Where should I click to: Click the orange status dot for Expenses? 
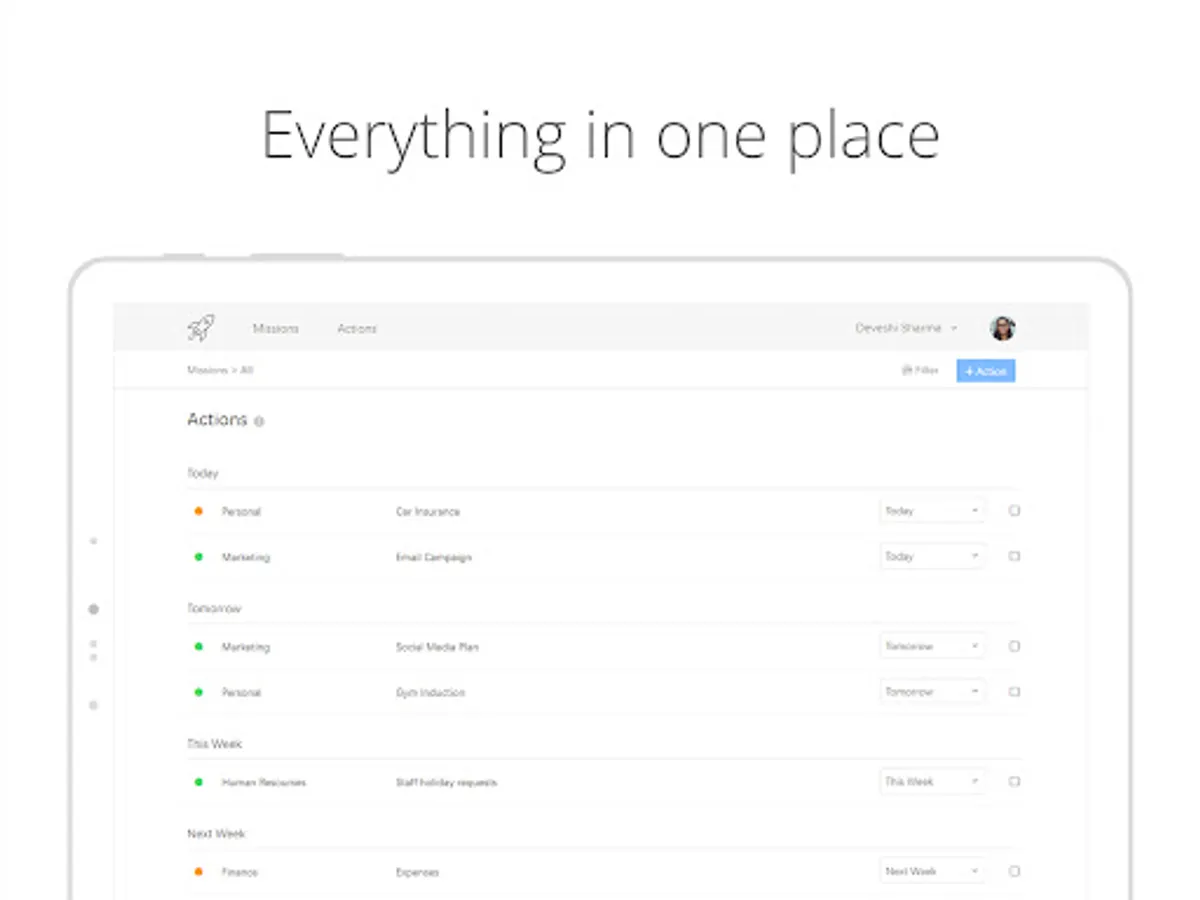[x=198, y=872]
